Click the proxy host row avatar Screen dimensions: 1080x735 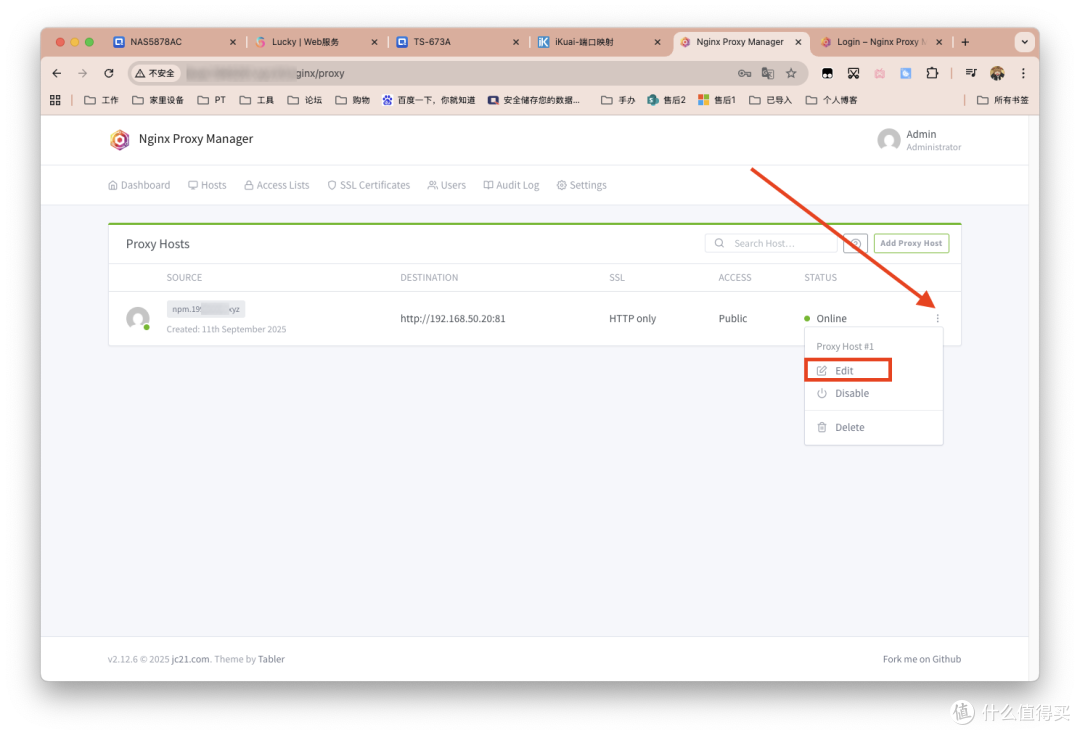click(138, 318)
